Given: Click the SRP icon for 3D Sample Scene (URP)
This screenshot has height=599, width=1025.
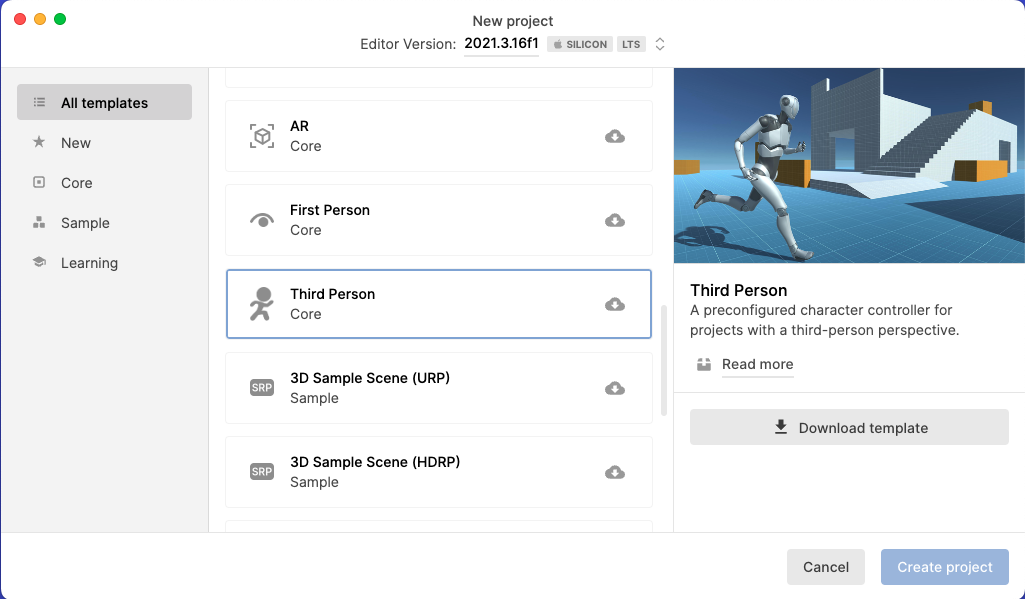Looking at the screenshot, I should [x=261, y=388].
